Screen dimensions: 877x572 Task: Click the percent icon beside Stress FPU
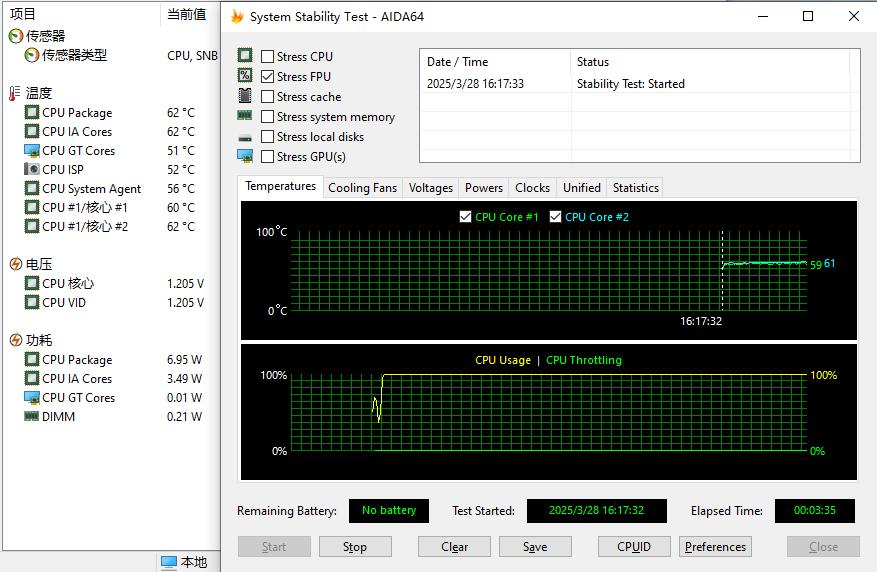(x=245, y=75)
